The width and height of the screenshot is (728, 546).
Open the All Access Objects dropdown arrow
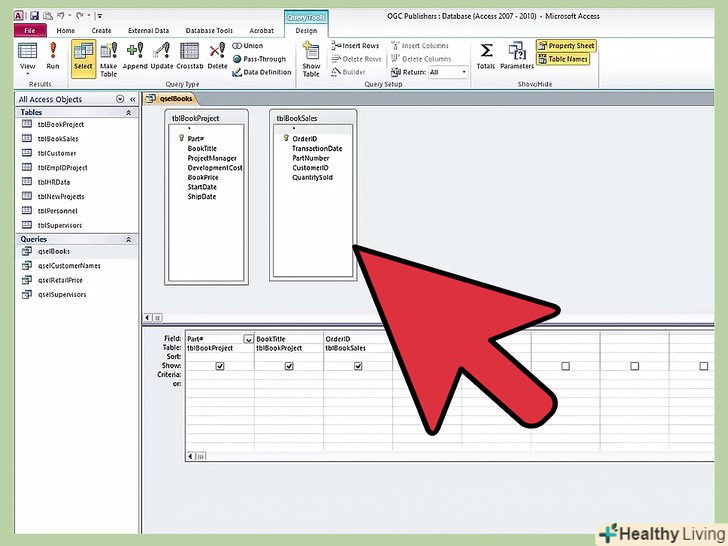120,99
